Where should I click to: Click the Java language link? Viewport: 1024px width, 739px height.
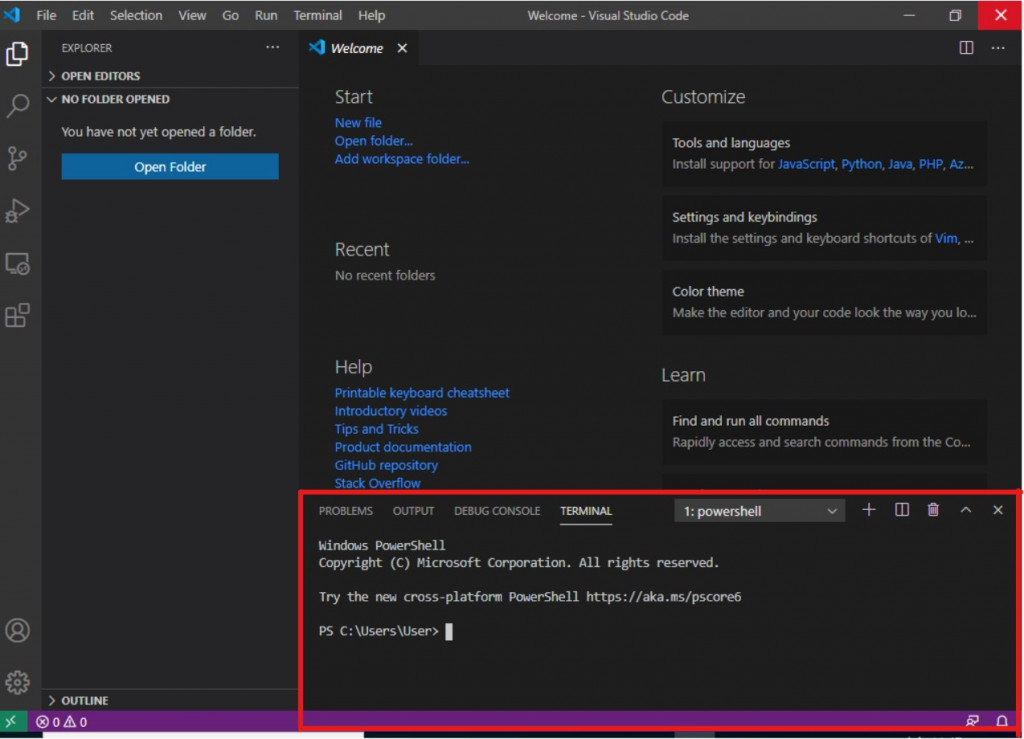click(900, 165)
